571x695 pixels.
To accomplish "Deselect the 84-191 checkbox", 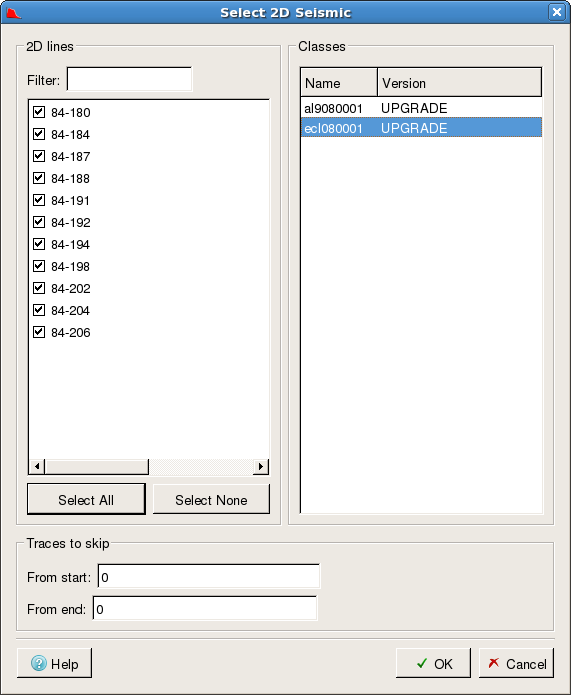I will (39, 200).
